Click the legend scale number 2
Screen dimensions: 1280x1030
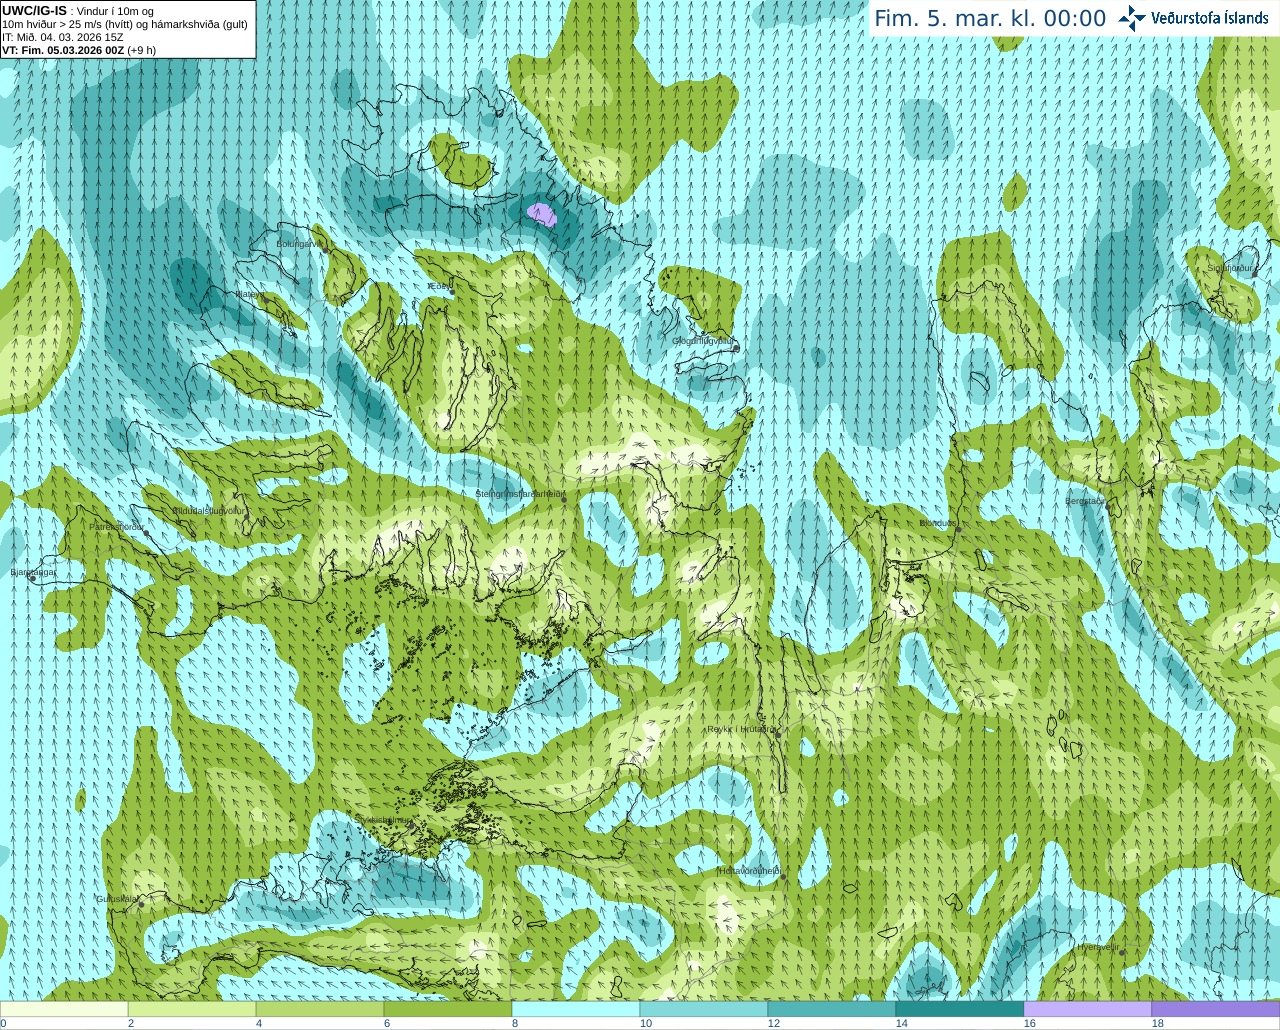coord(131,1023)
